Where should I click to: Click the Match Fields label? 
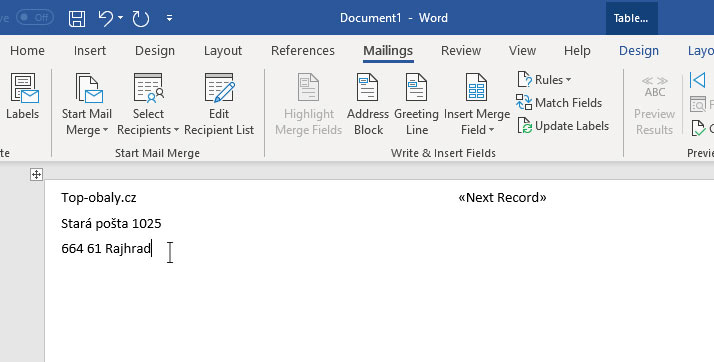(x=568, y=103)
